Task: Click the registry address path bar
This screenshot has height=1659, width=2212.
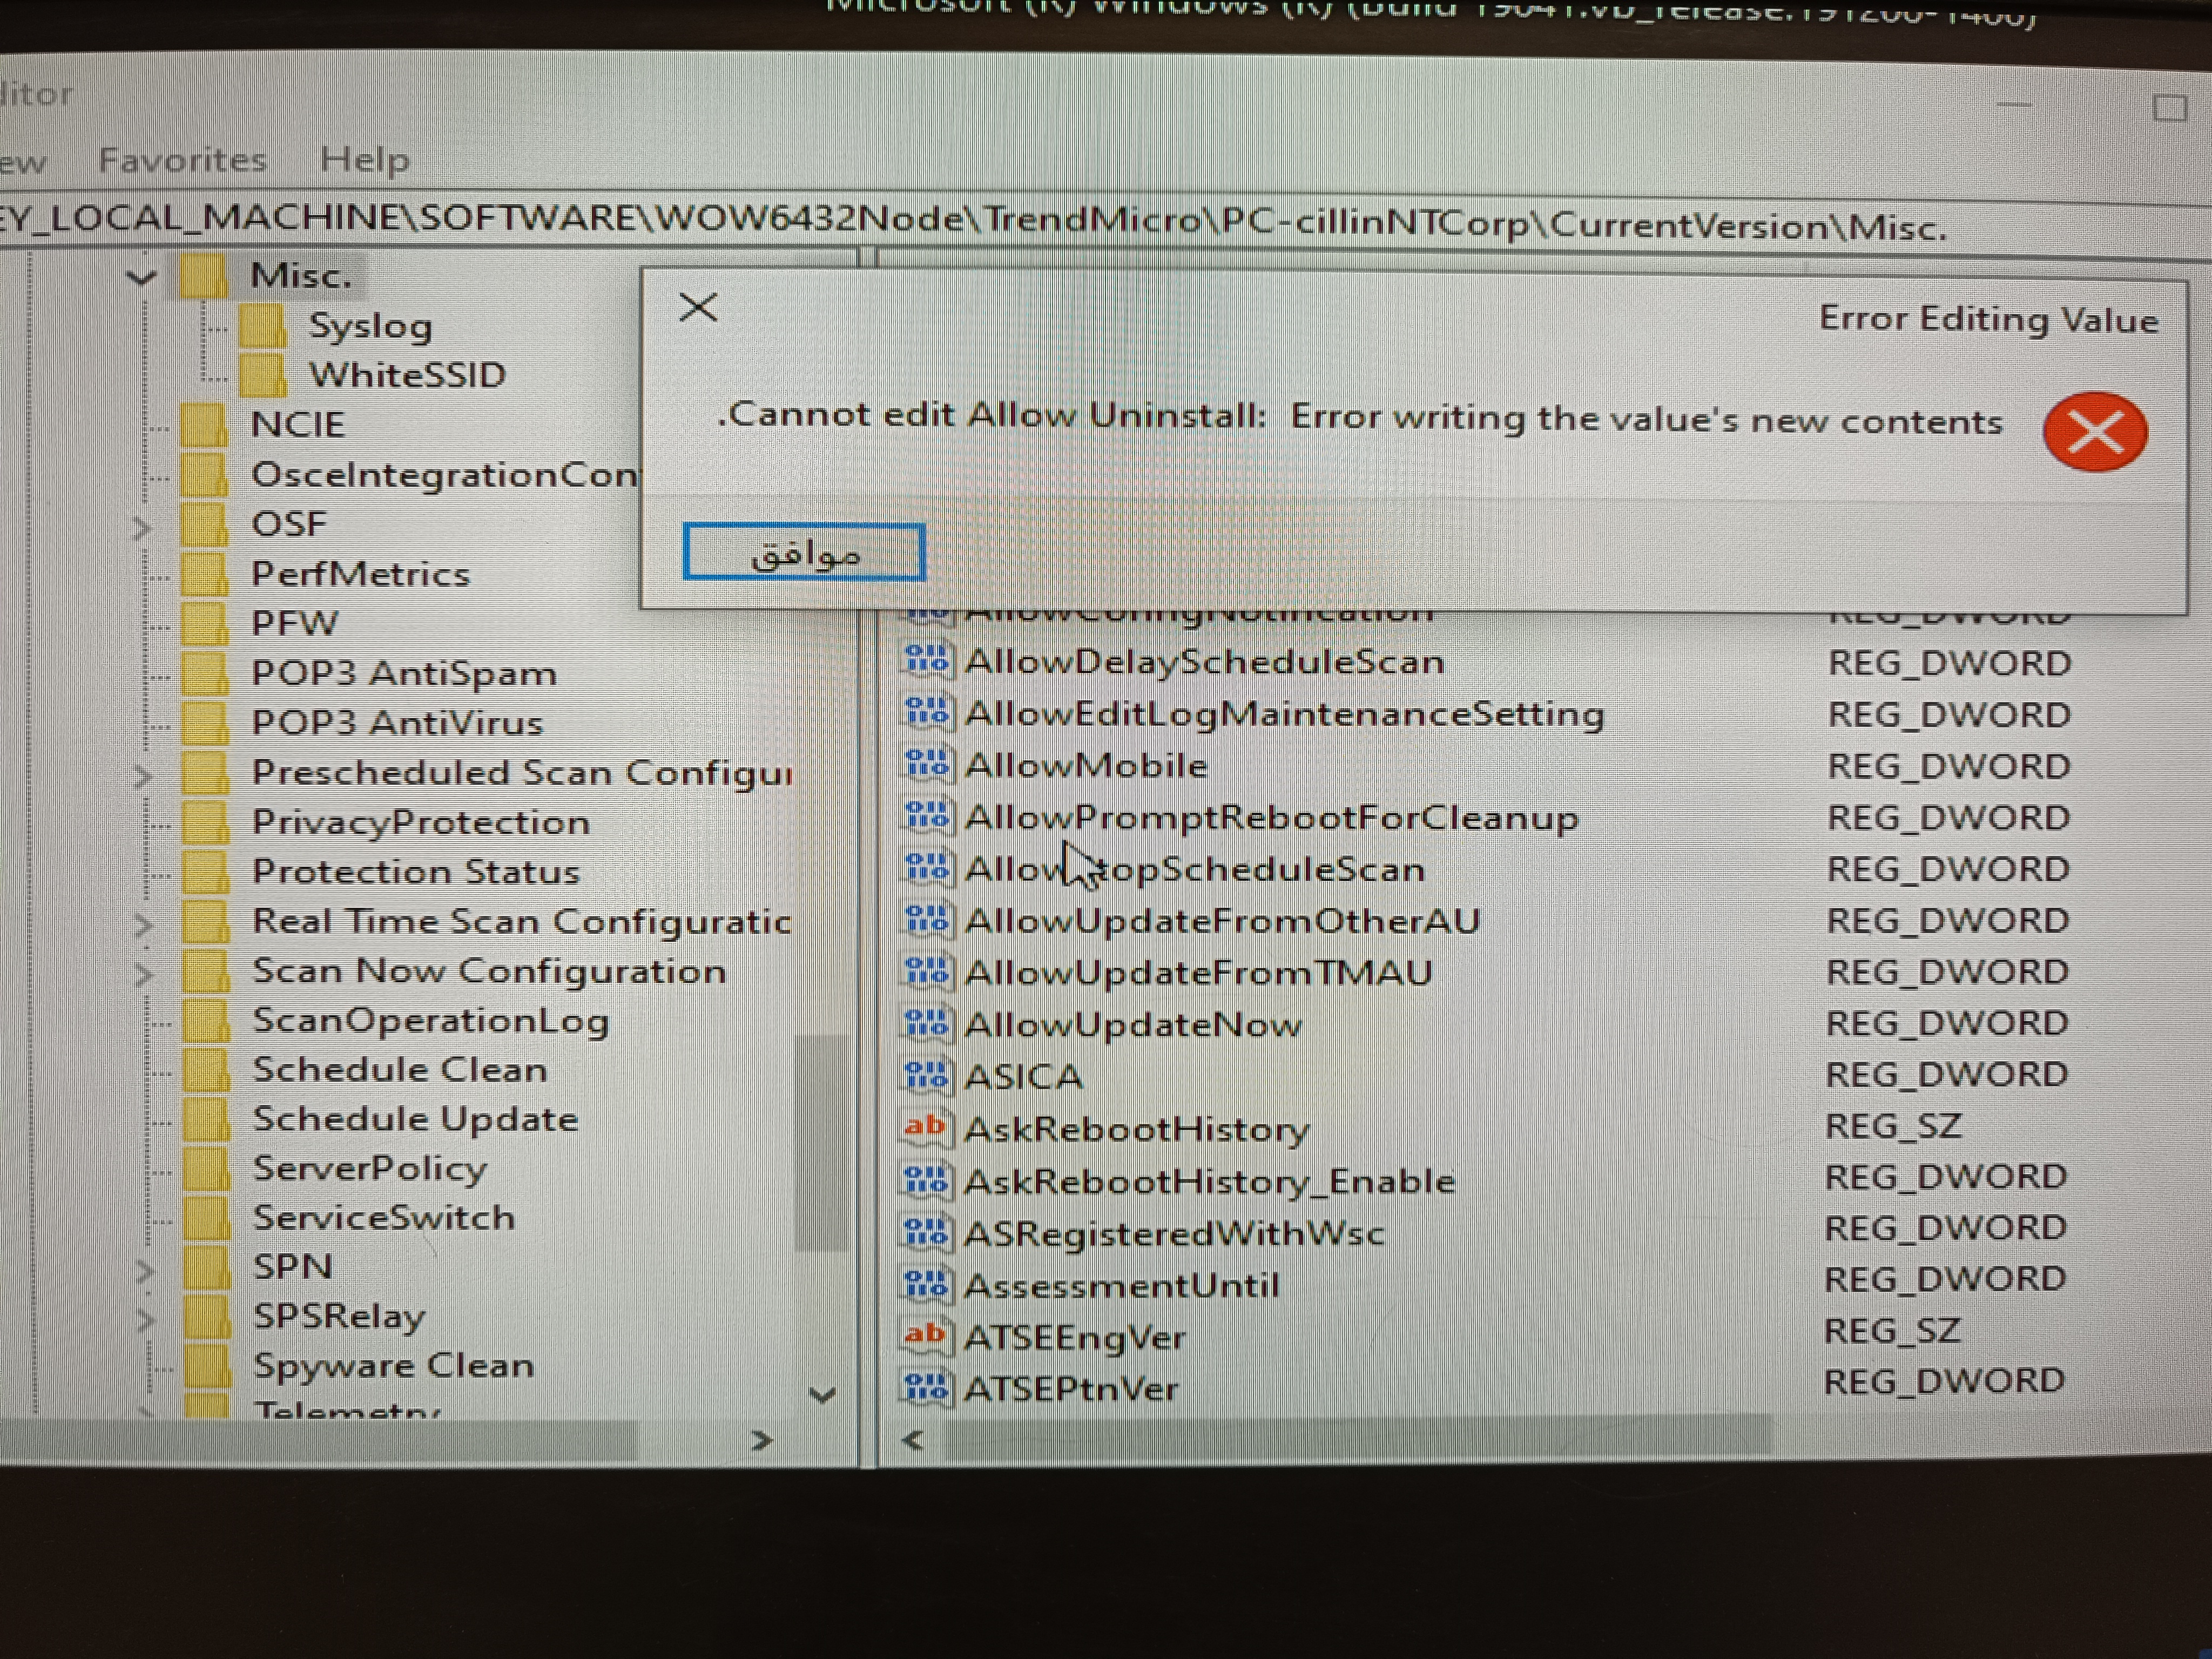Action: (x=1100, y=222)
